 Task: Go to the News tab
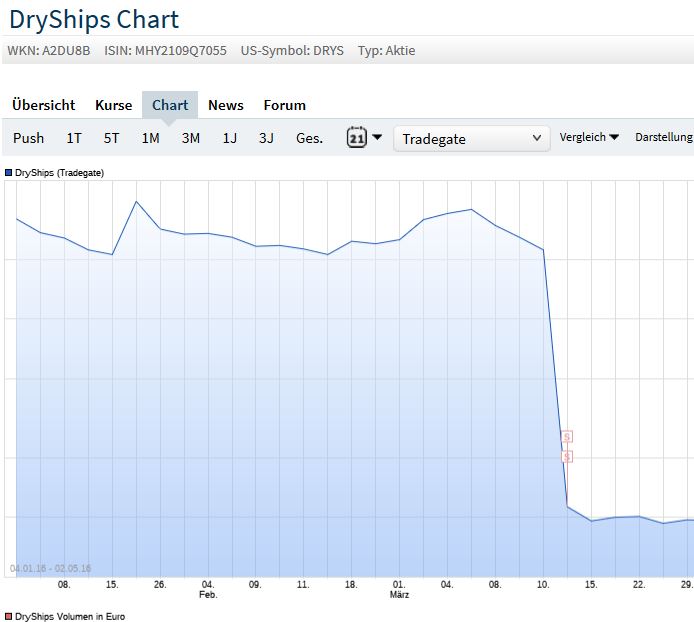click(226, 105)
